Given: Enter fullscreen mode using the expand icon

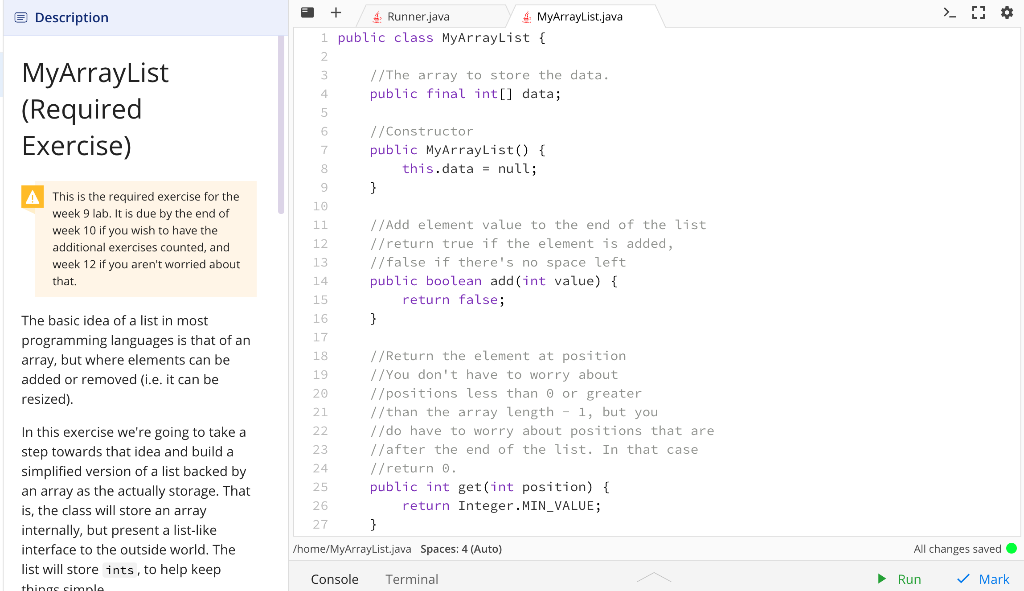Looking at the screenshot, I should [x=979, y=13].
